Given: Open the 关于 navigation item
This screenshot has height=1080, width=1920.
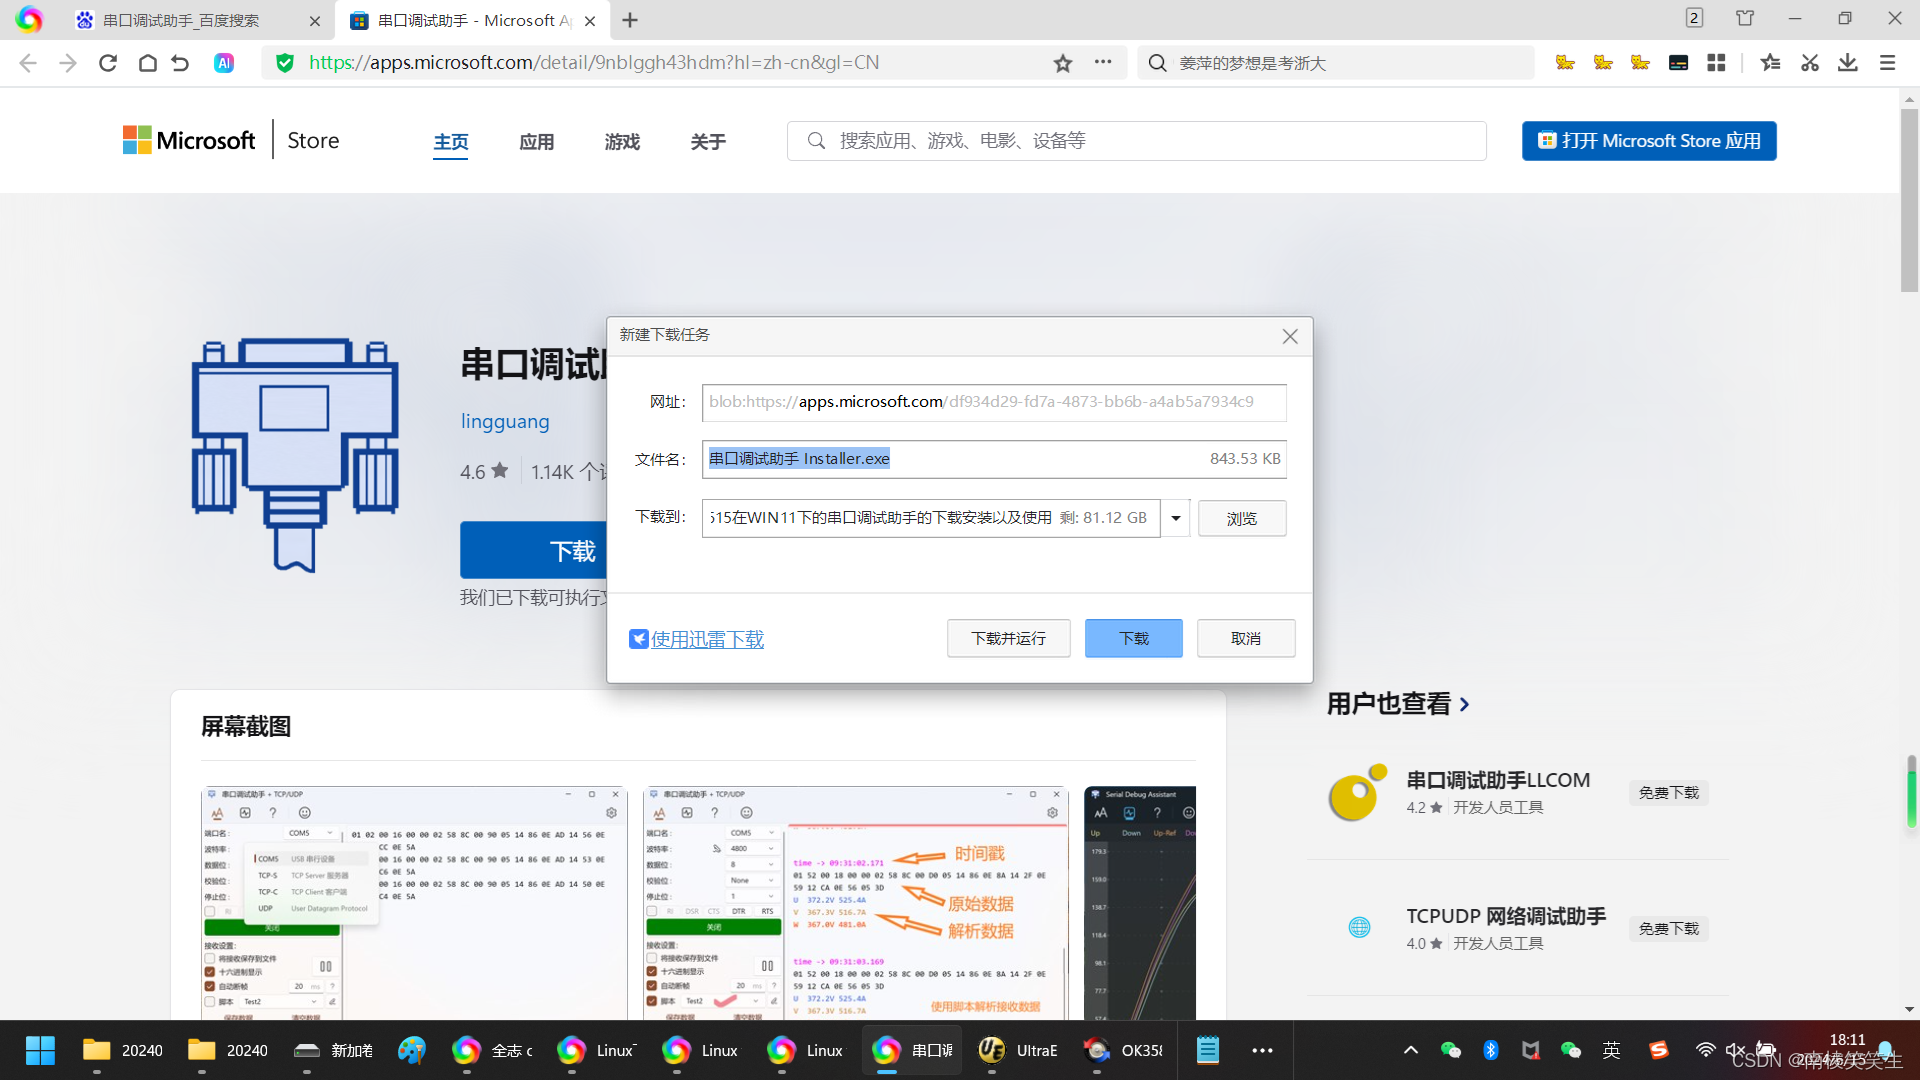Looking at the screenshot, I should click(708, 142).
